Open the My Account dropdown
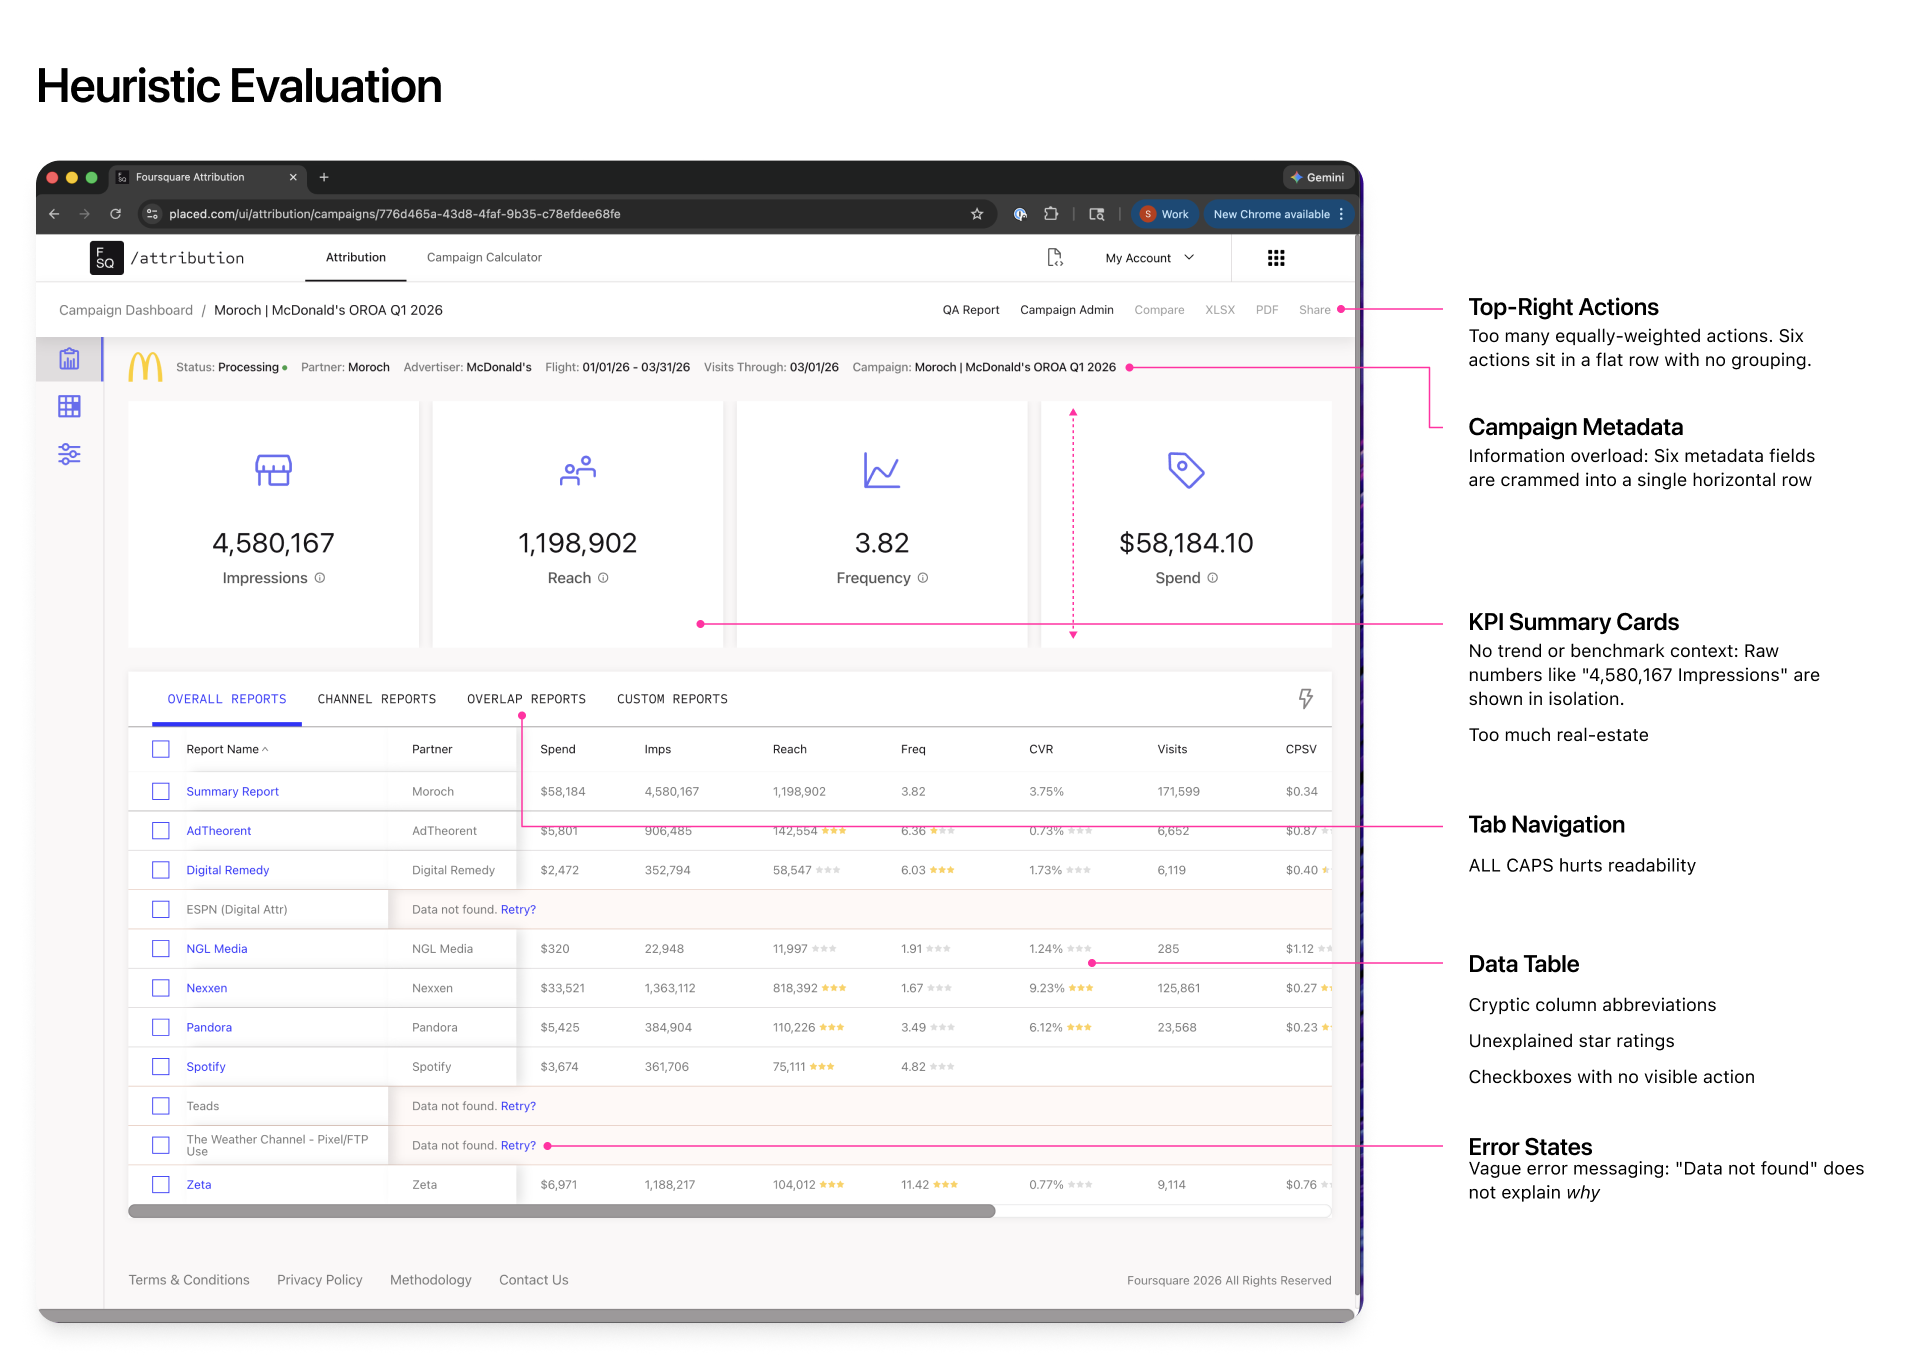This screenshot has width=1908, height=1364. click(1148, 257)
